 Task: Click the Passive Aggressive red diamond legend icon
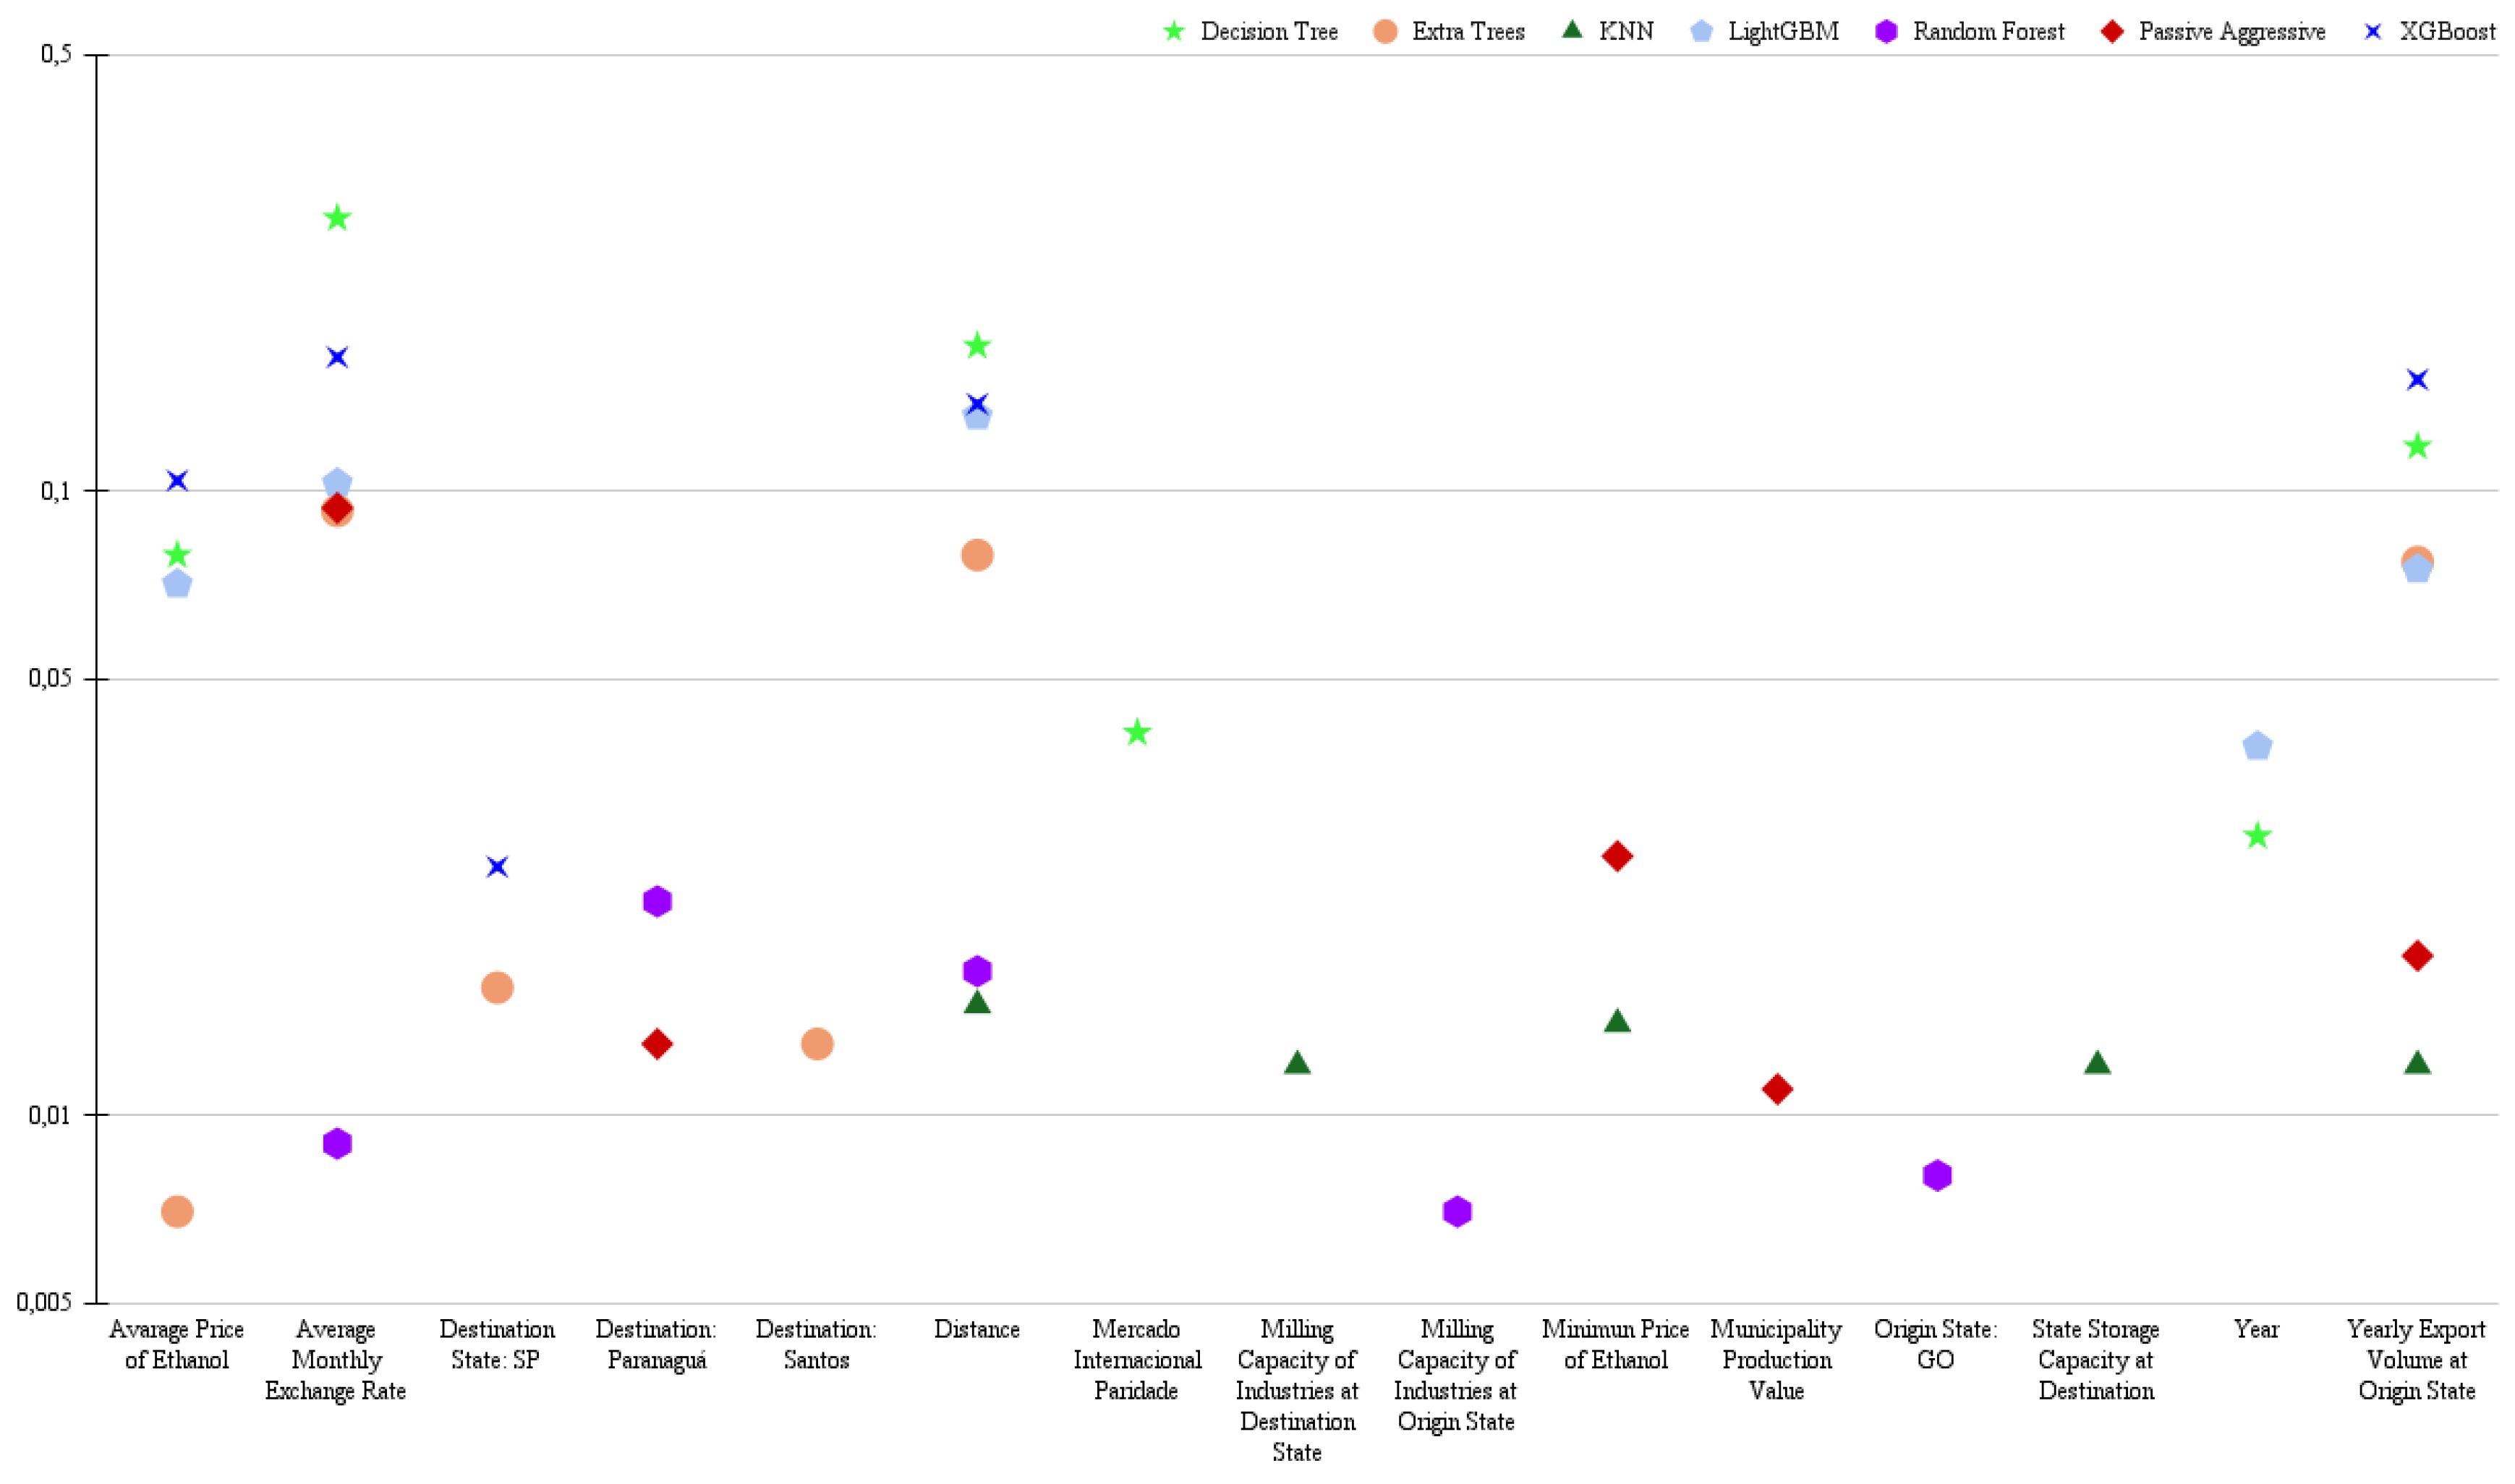click(x=2113, y=32)
